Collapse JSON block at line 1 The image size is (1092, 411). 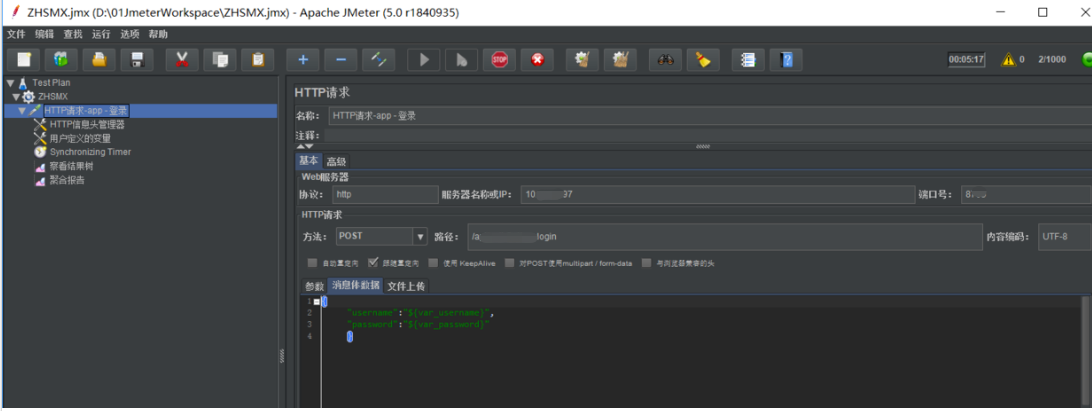[317, 302]
